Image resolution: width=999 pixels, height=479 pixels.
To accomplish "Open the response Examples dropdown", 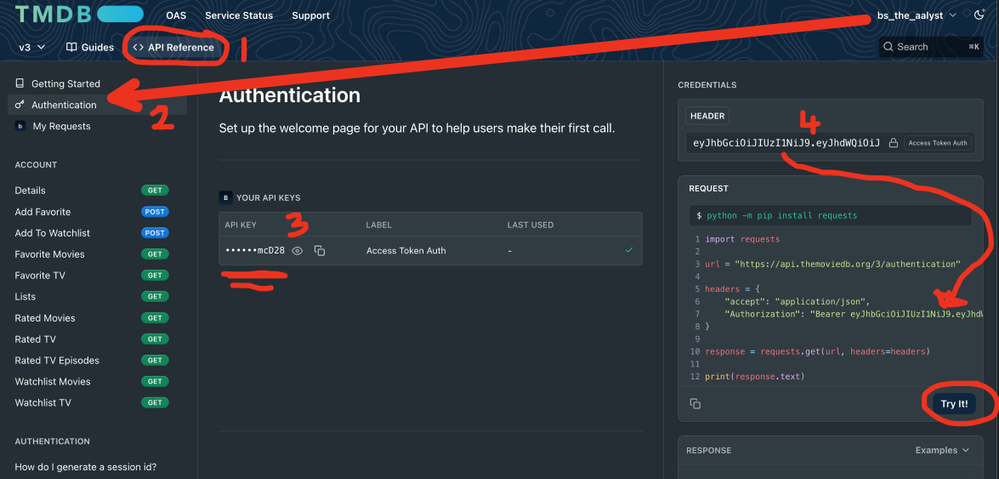I will tap(942, 450).
